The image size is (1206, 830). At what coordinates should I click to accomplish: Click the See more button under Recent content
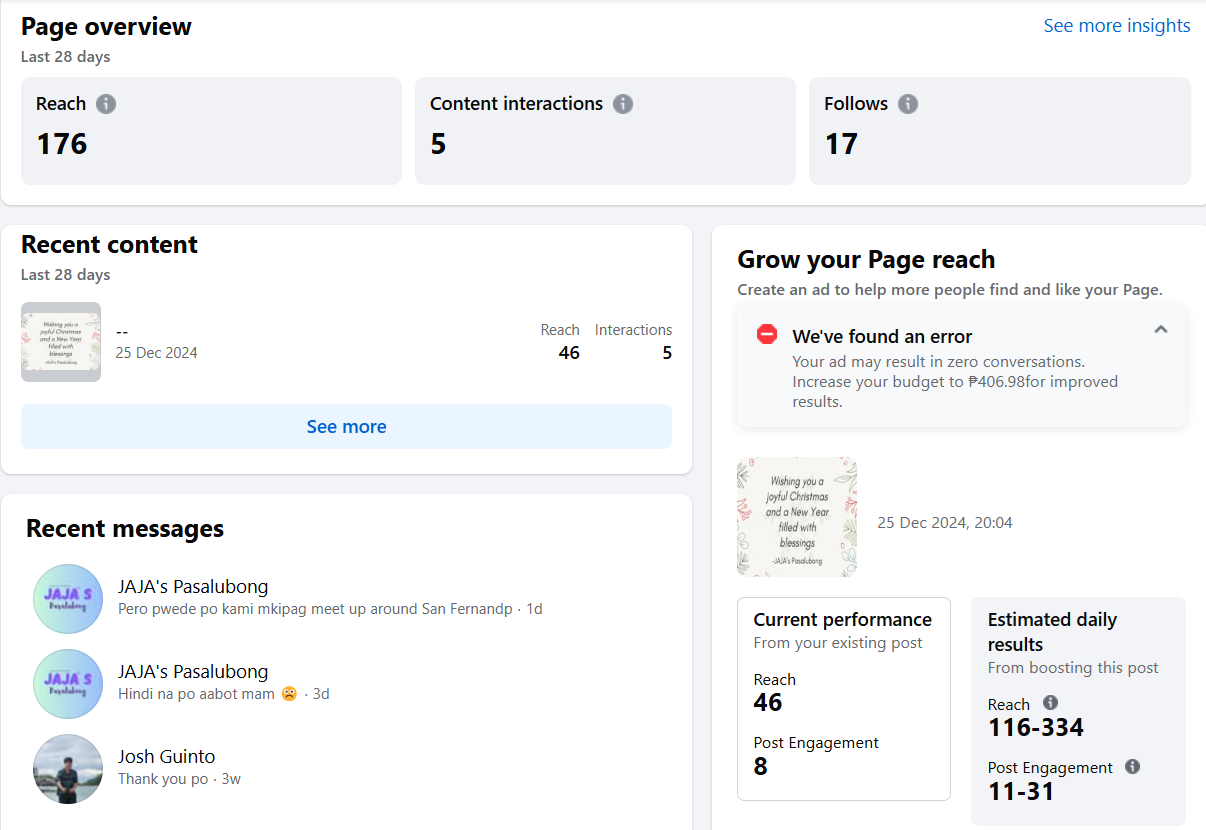coord(346,427)
